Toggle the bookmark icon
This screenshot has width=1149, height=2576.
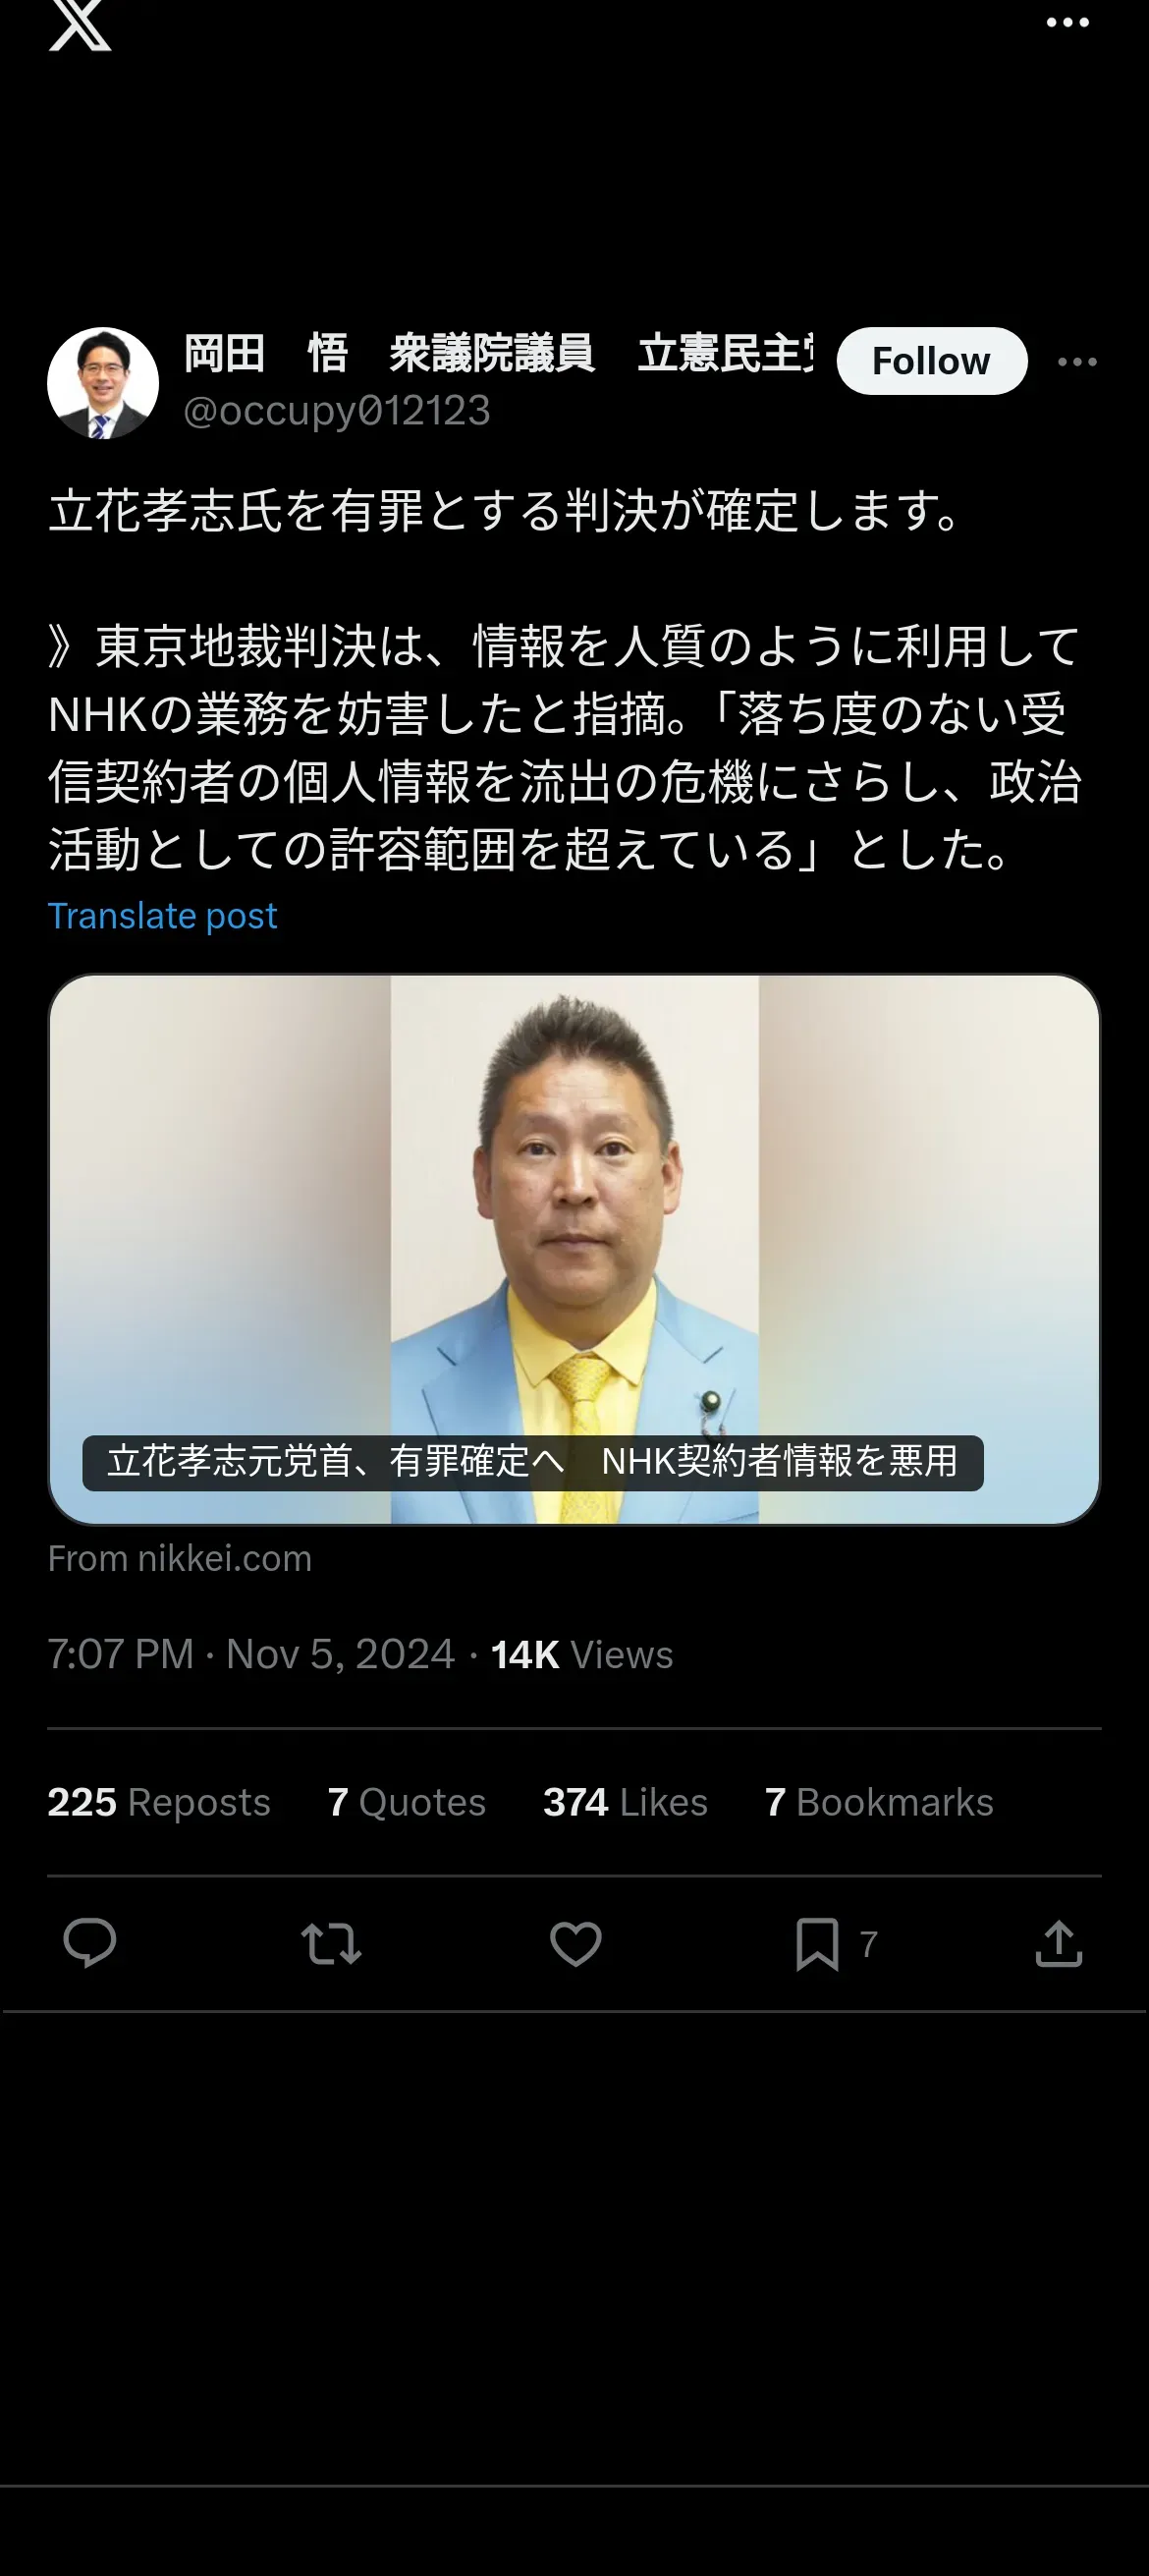(x=817, y=1944)
